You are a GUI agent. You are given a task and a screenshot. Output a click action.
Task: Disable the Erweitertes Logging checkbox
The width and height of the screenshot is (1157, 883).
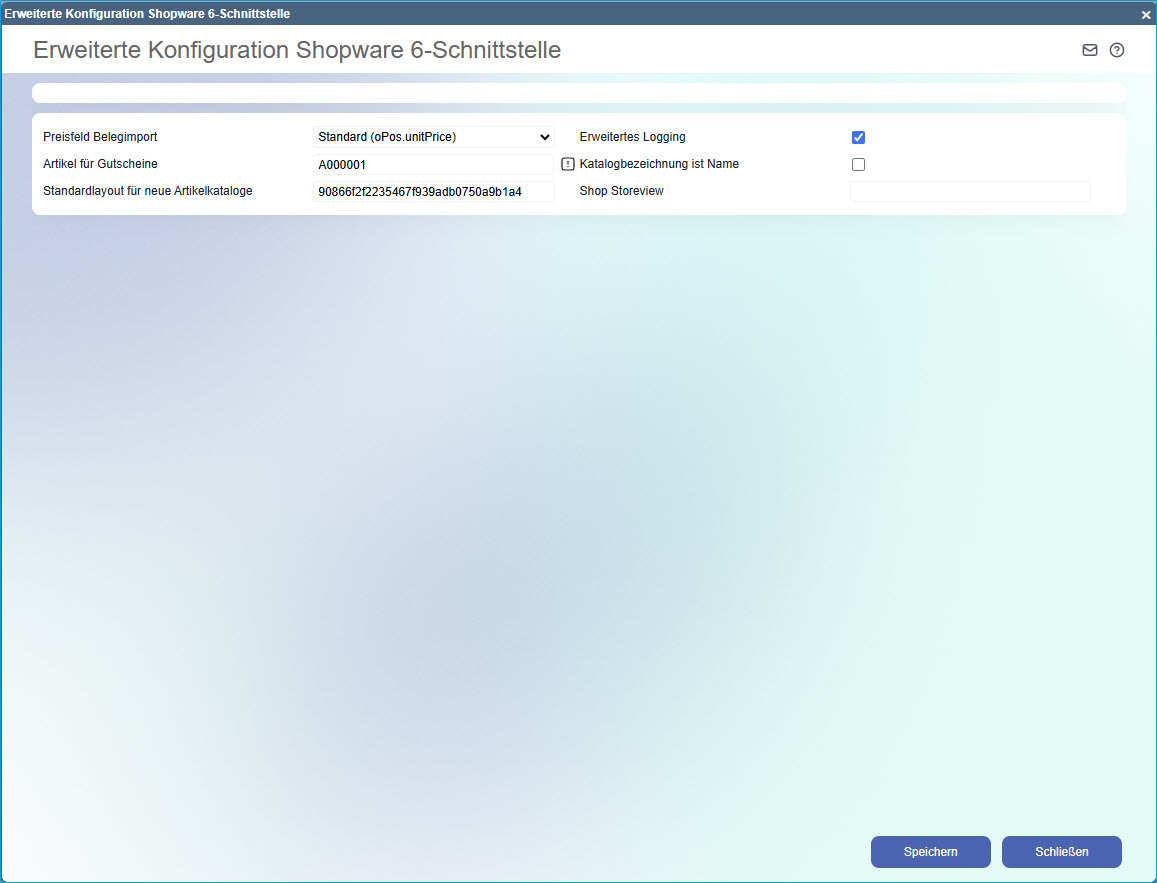point(858,137)
